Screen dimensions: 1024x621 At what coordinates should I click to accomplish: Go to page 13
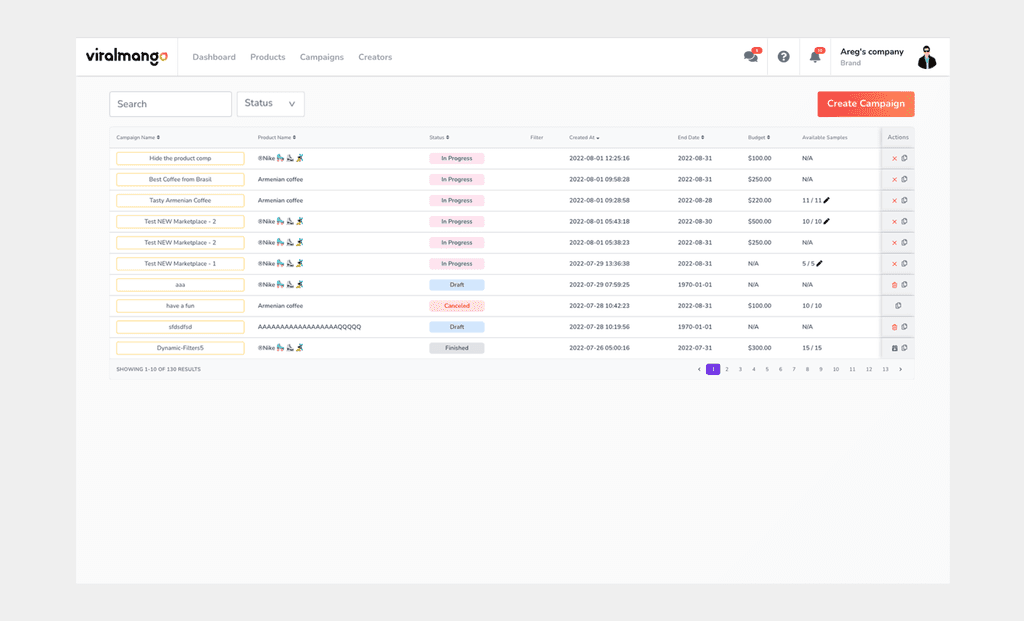[886, 370]
